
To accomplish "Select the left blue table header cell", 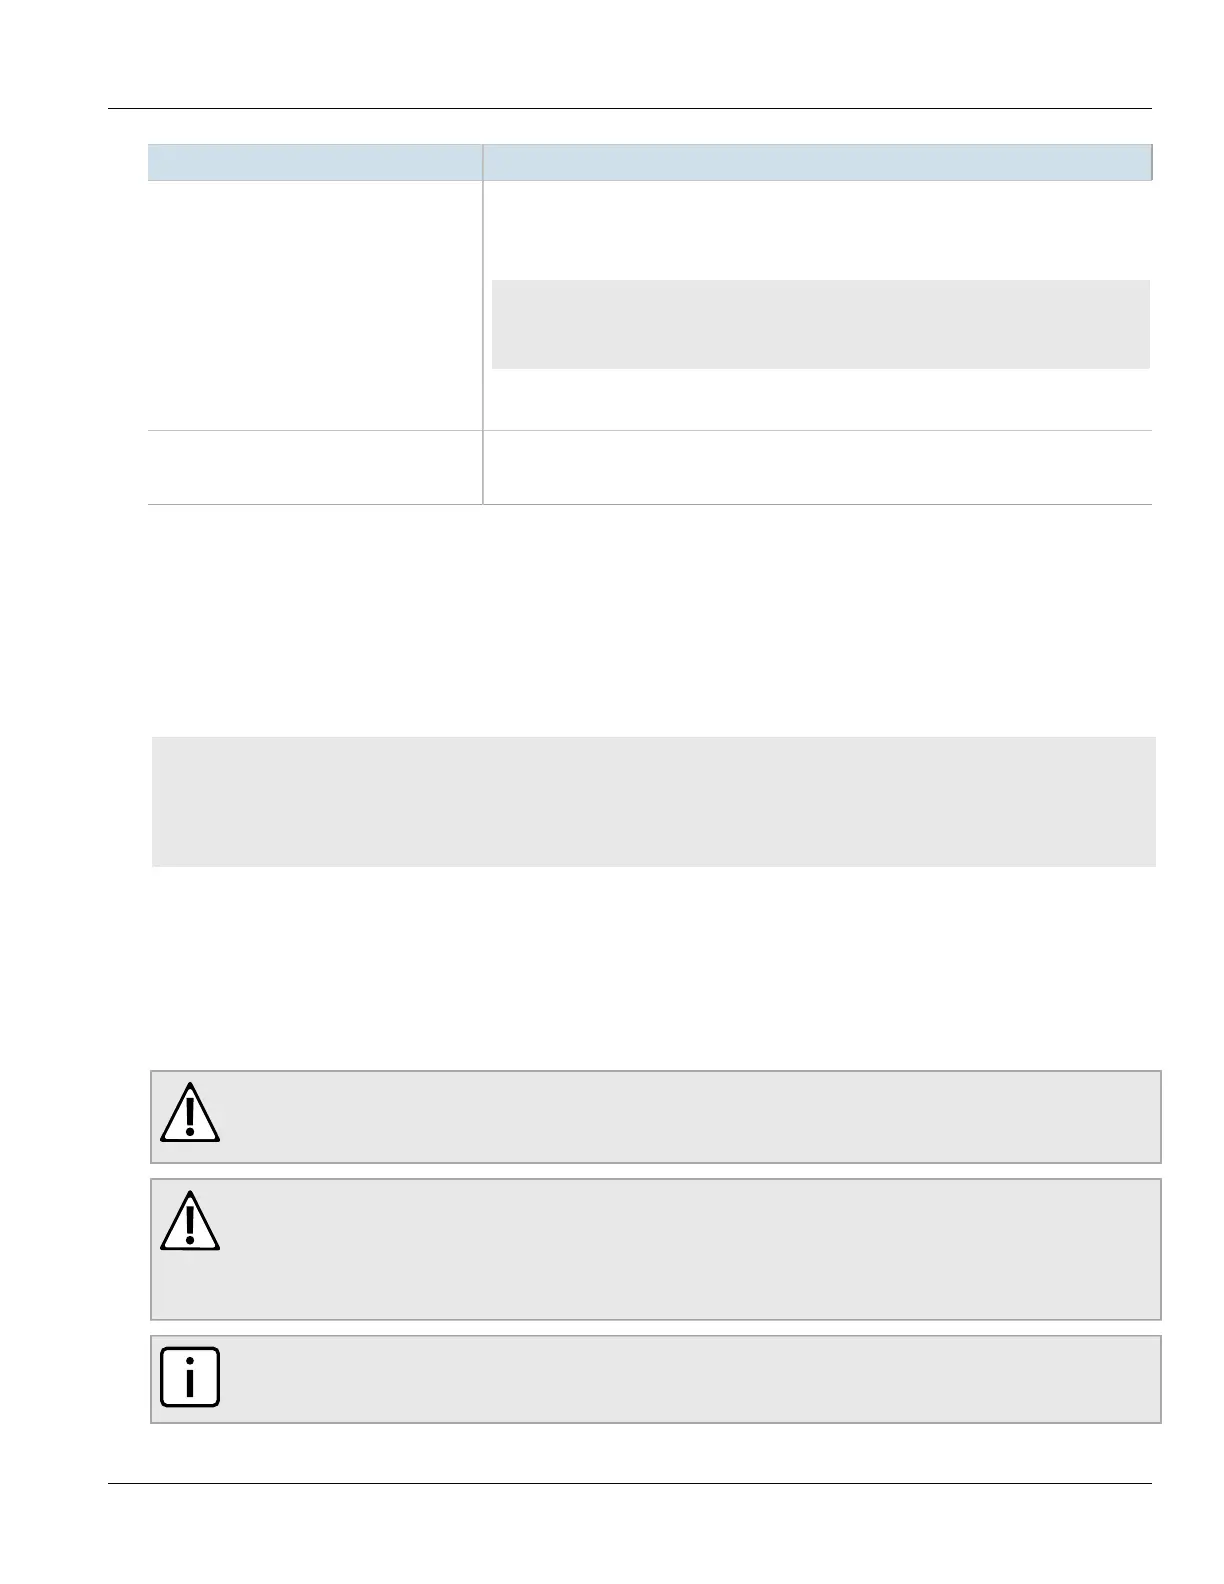I will (315, 162).
